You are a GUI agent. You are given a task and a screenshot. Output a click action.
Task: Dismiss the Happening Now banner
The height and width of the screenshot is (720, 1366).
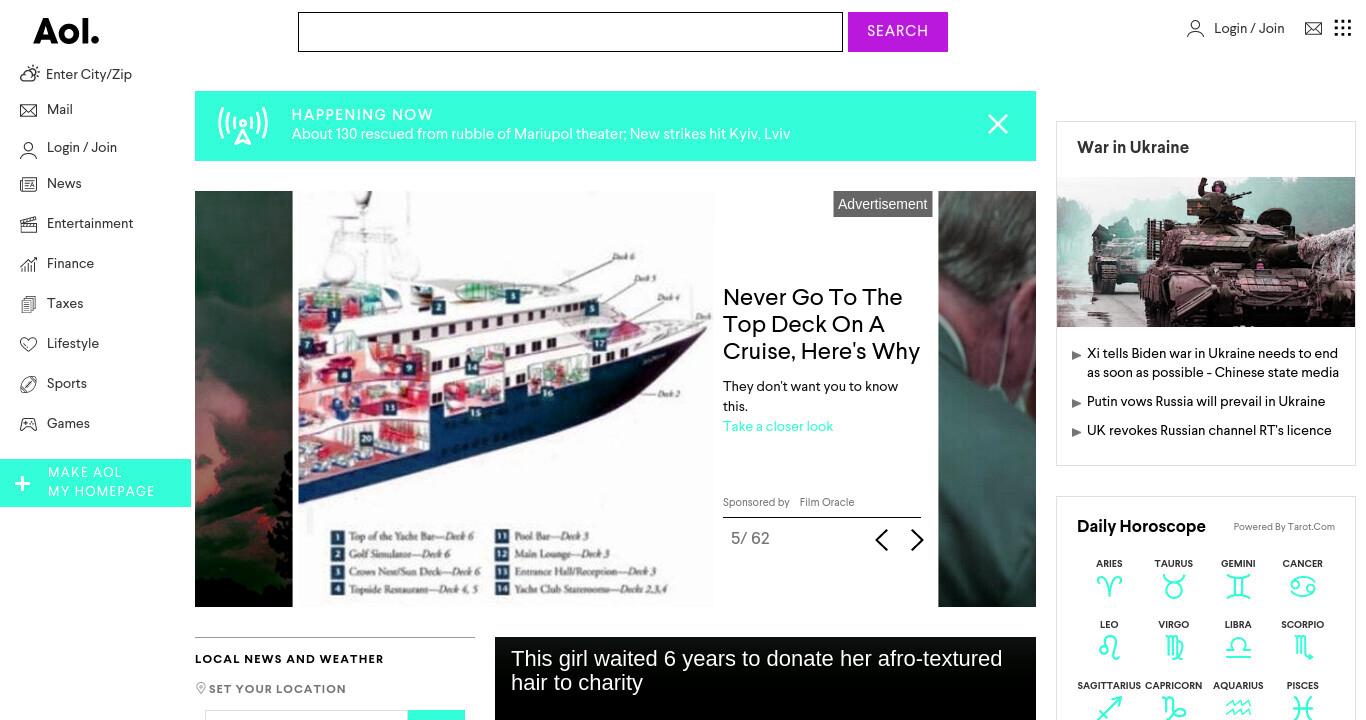[998, 124]
